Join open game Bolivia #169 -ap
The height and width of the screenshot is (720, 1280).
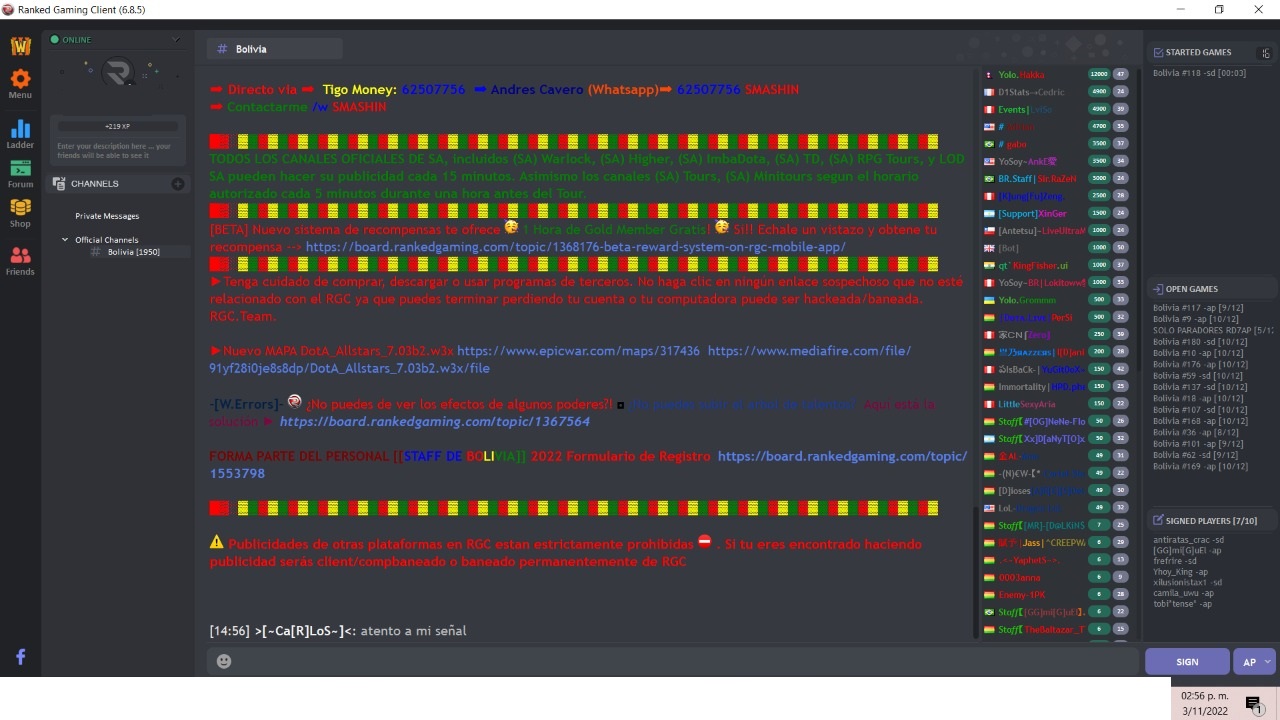point(1200,466)
